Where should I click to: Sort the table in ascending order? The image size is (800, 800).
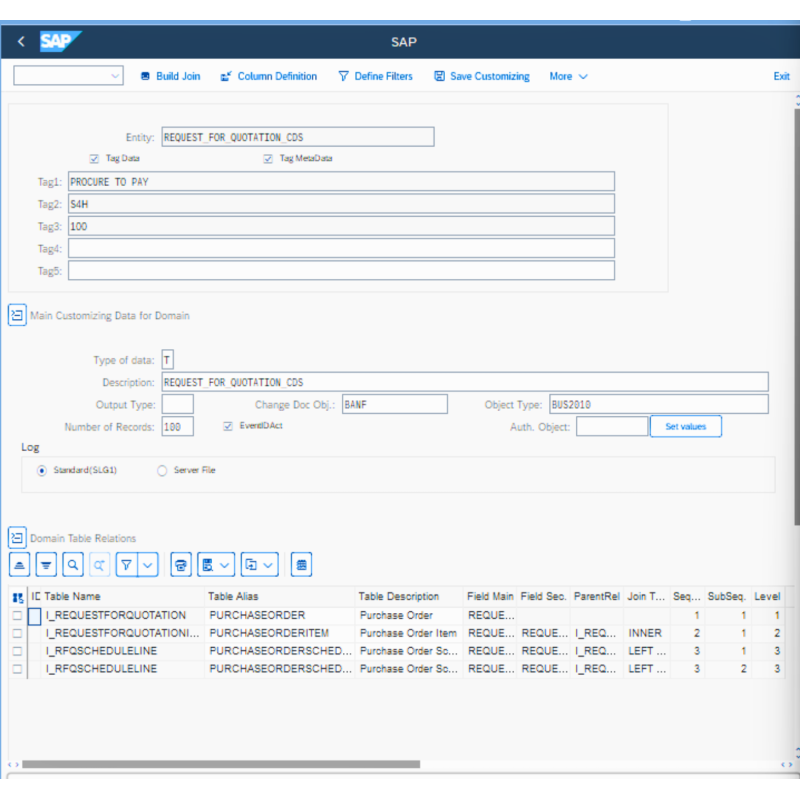pyautogui.click(x=19, y=564)
